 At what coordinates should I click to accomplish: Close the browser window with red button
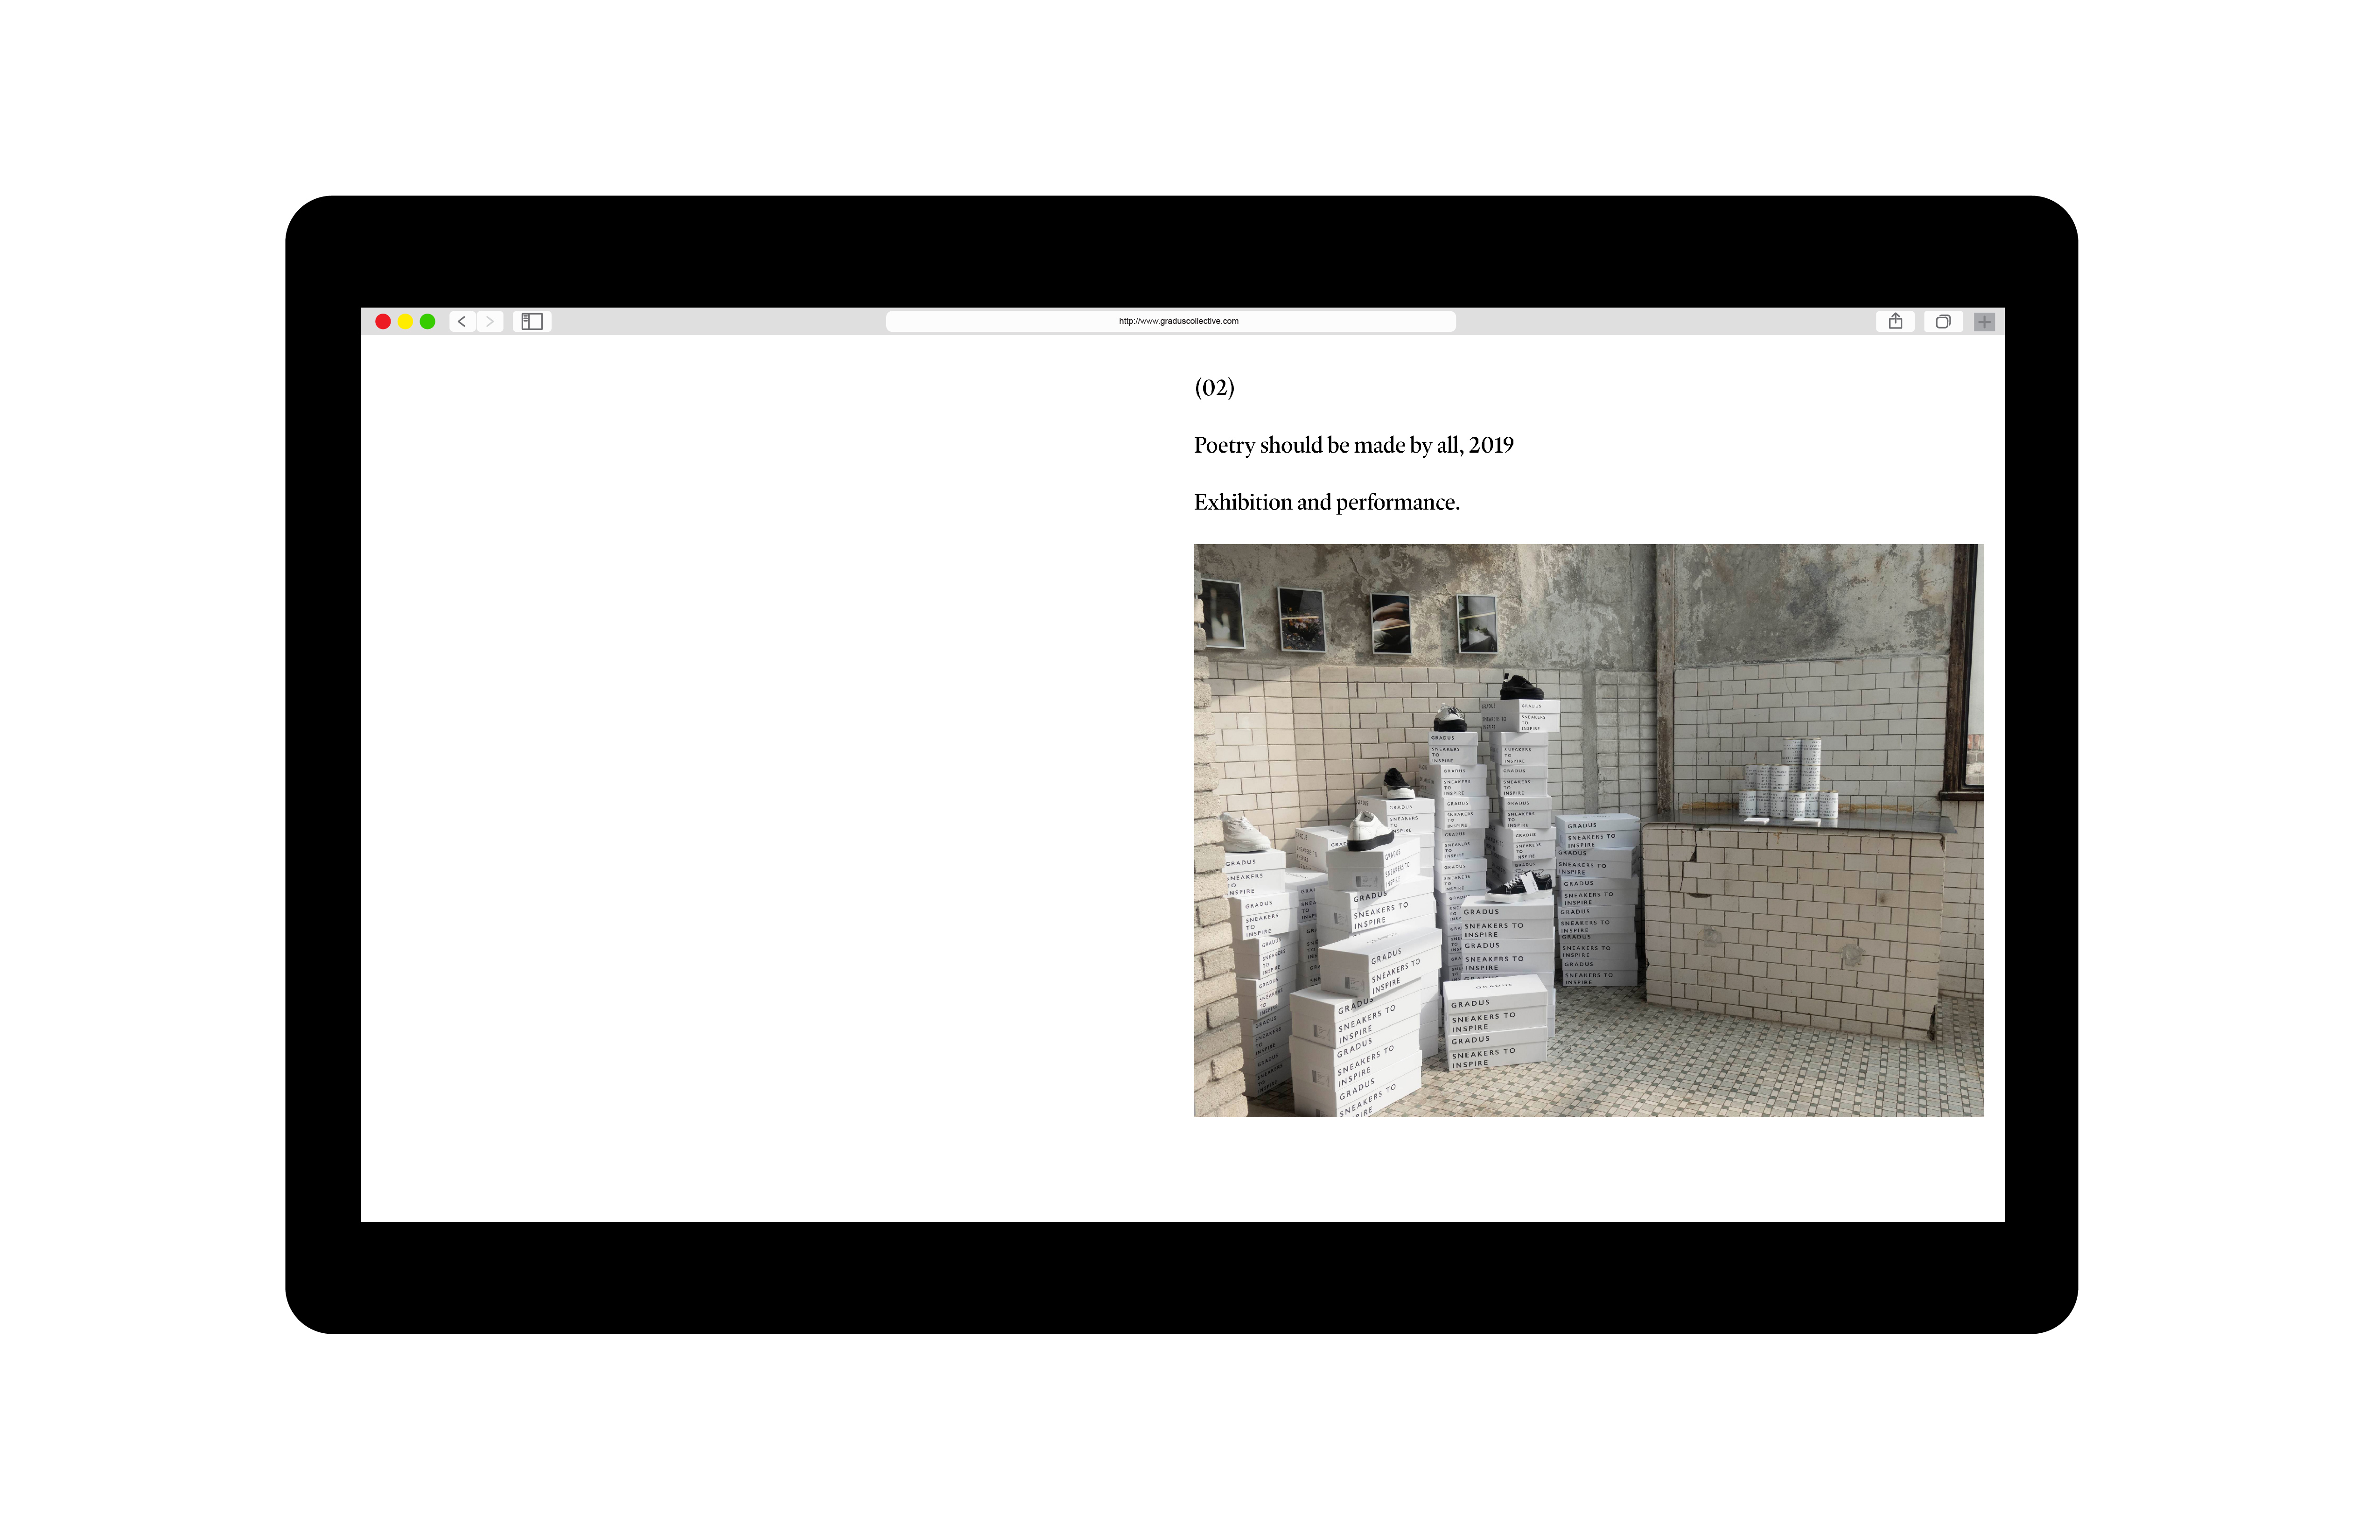pos(383,321)
